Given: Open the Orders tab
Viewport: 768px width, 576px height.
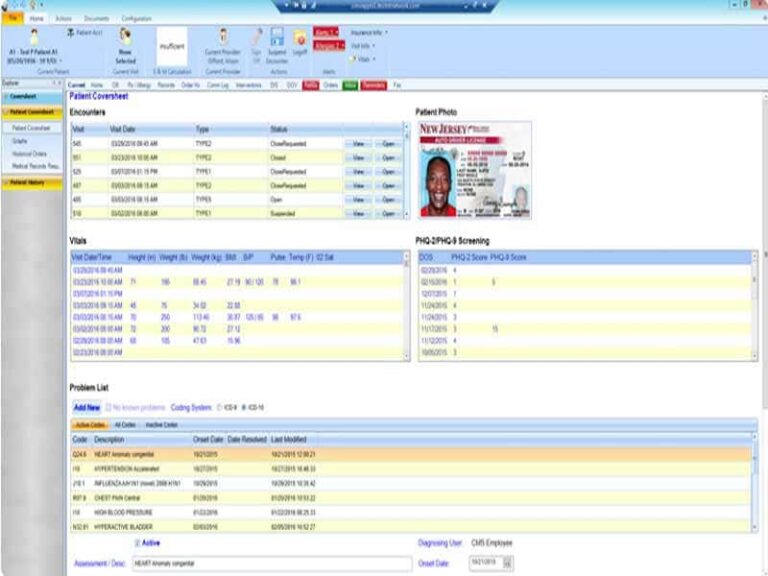Looking at the screenshot, I should tap(331, 85).
